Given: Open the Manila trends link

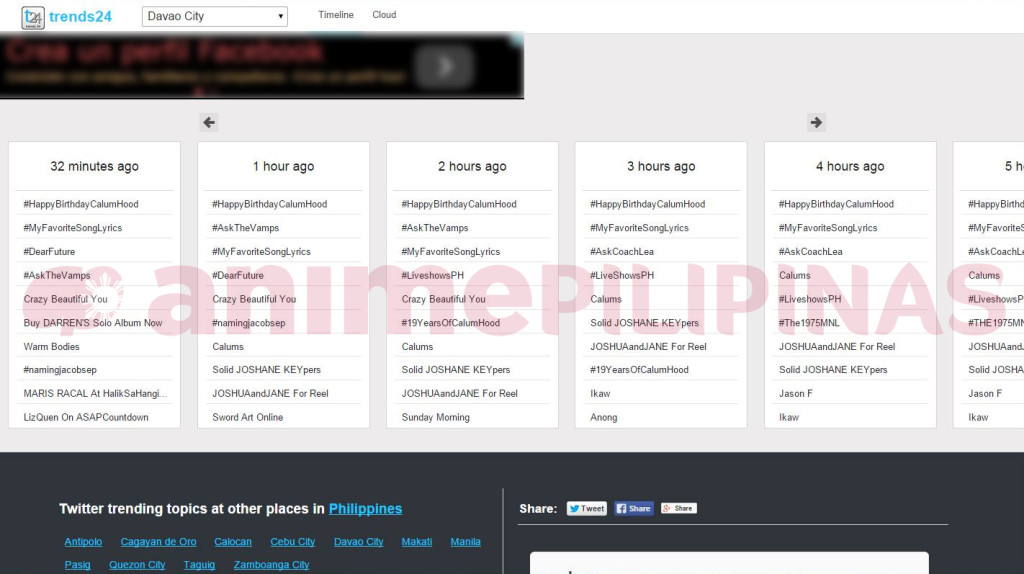Looking at the screenshot, I should 466,542.
